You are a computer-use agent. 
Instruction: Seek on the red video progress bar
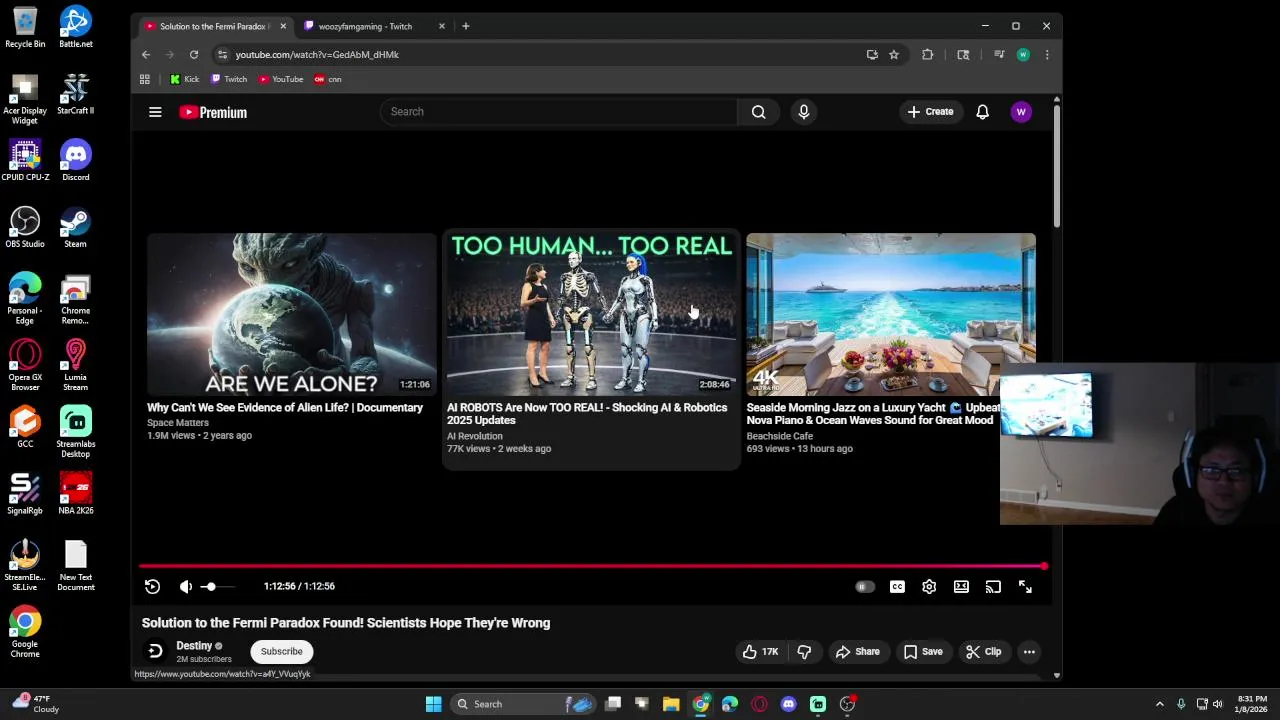(592, 566)
